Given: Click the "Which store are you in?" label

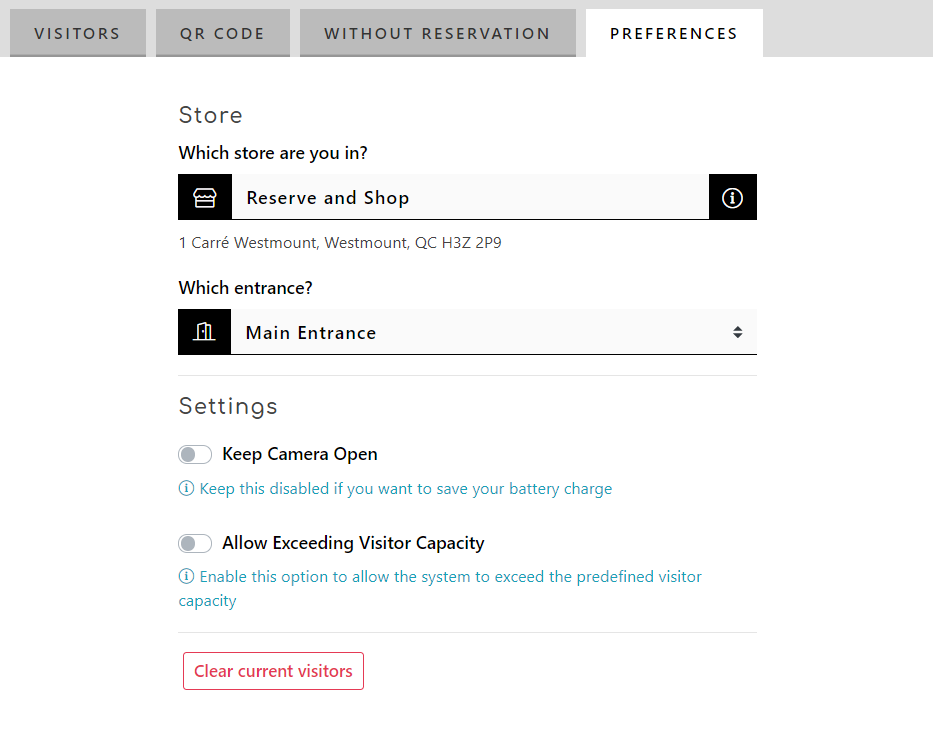Looking at the screenshot, I should click(273, 153).
